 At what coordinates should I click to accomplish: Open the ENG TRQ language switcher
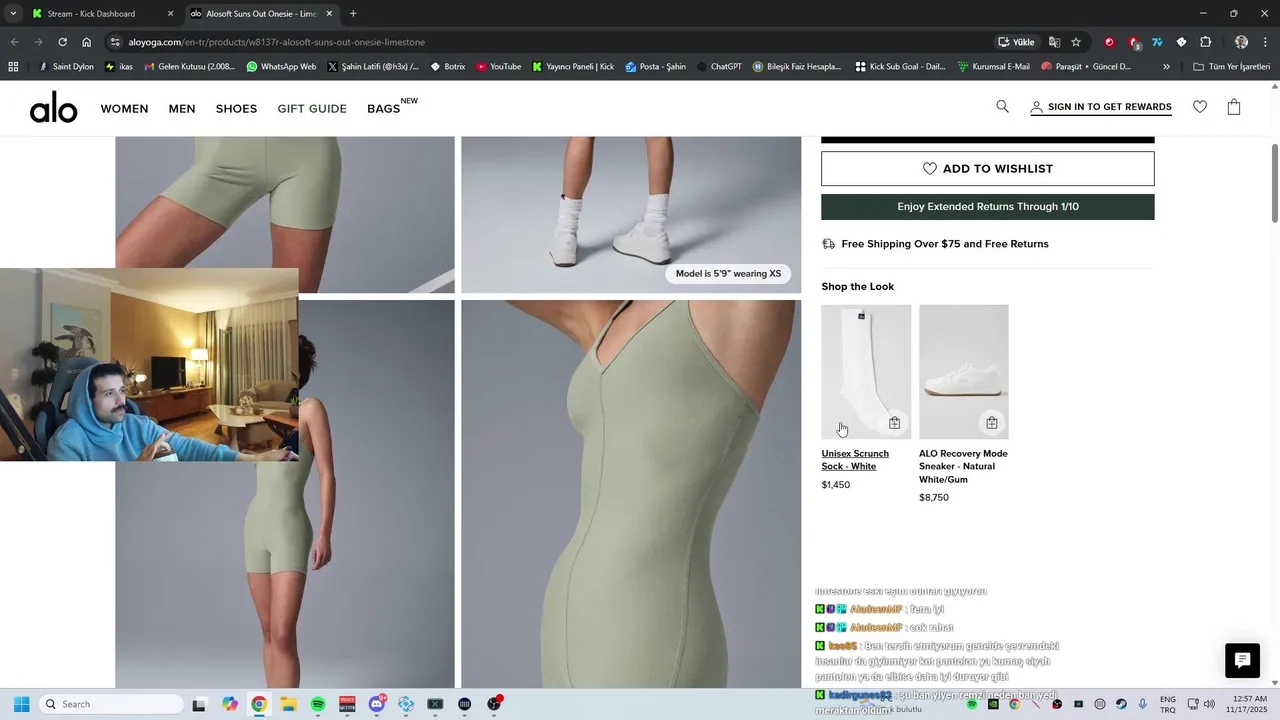click(x=1167, y=704)
